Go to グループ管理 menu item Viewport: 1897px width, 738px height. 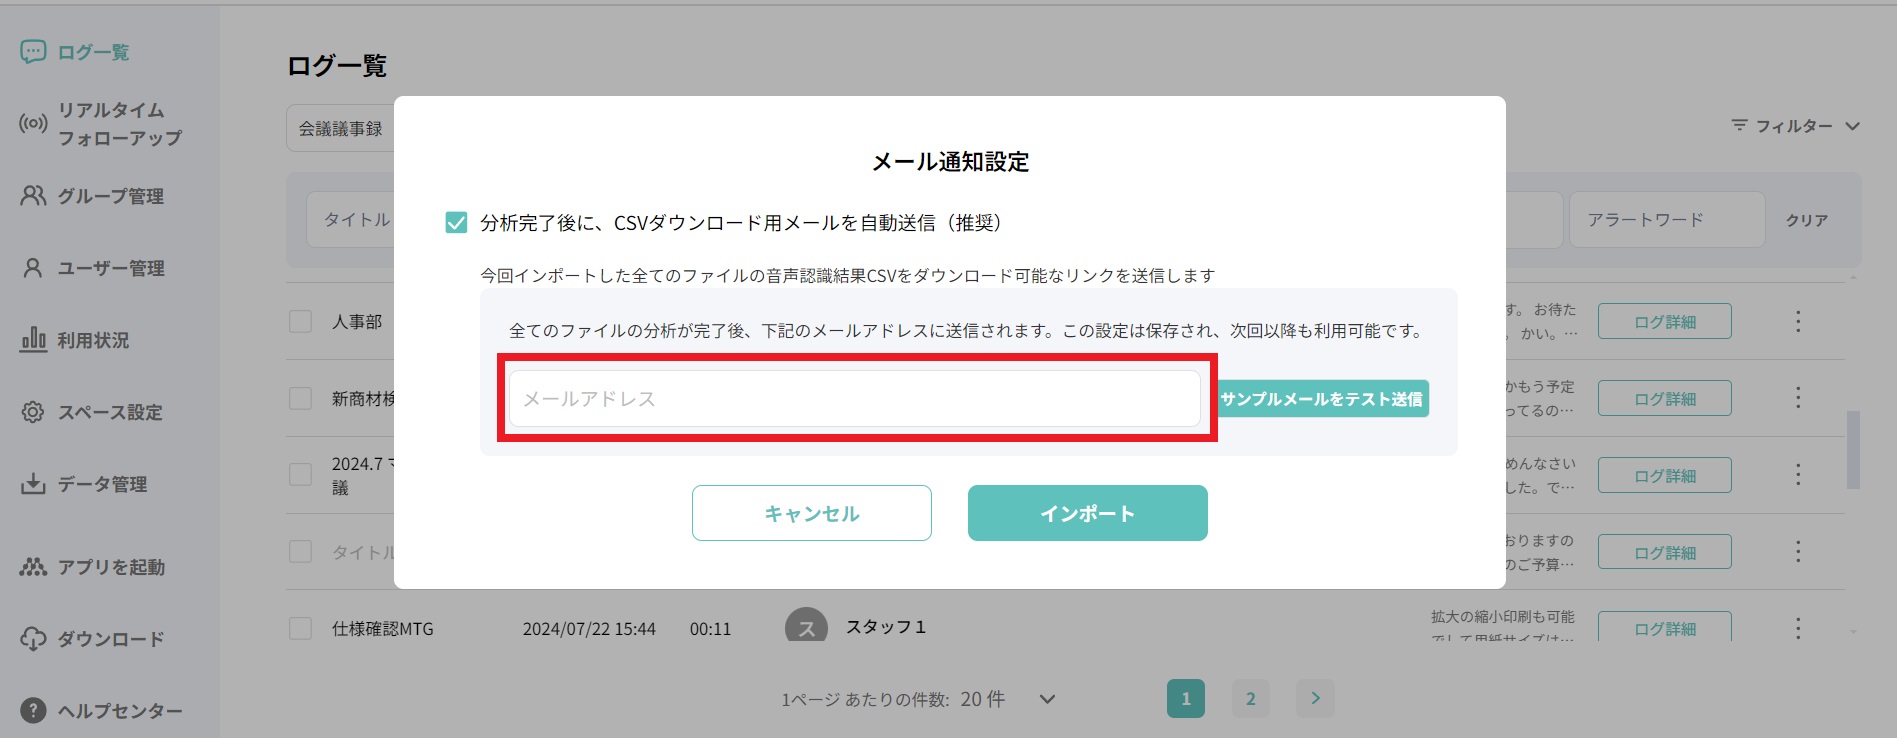pos(111,196)
